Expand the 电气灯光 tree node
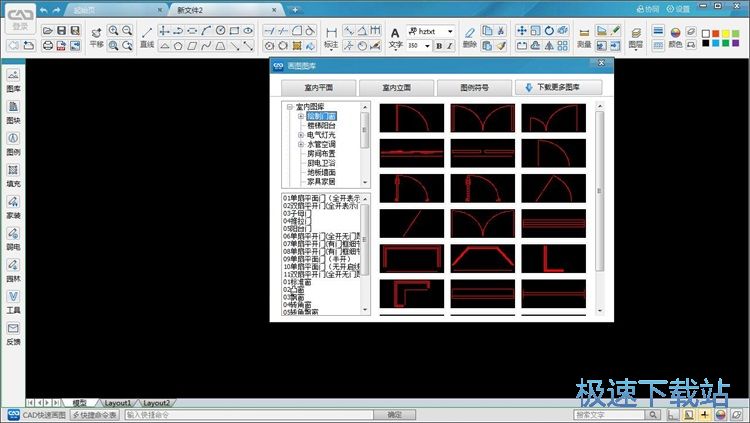This screenshot has height=423, width=750. click(x=300, y=133)
